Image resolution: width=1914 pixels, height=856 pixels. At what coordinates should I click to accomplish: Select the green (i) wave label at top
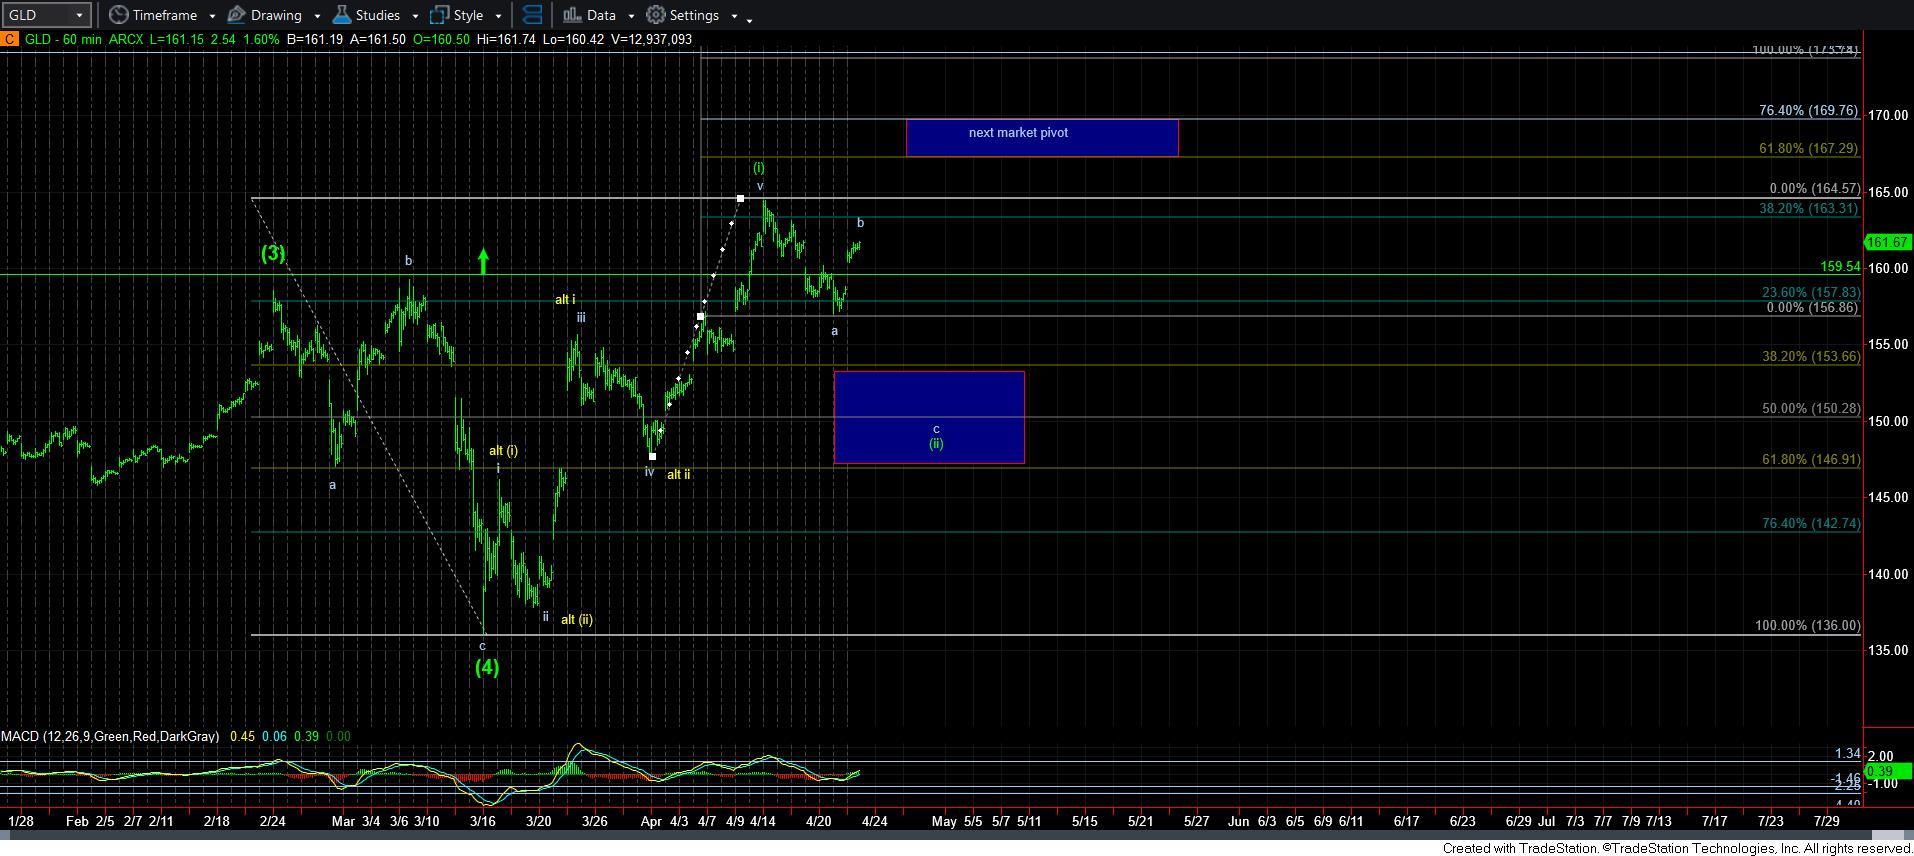[759, 168]
